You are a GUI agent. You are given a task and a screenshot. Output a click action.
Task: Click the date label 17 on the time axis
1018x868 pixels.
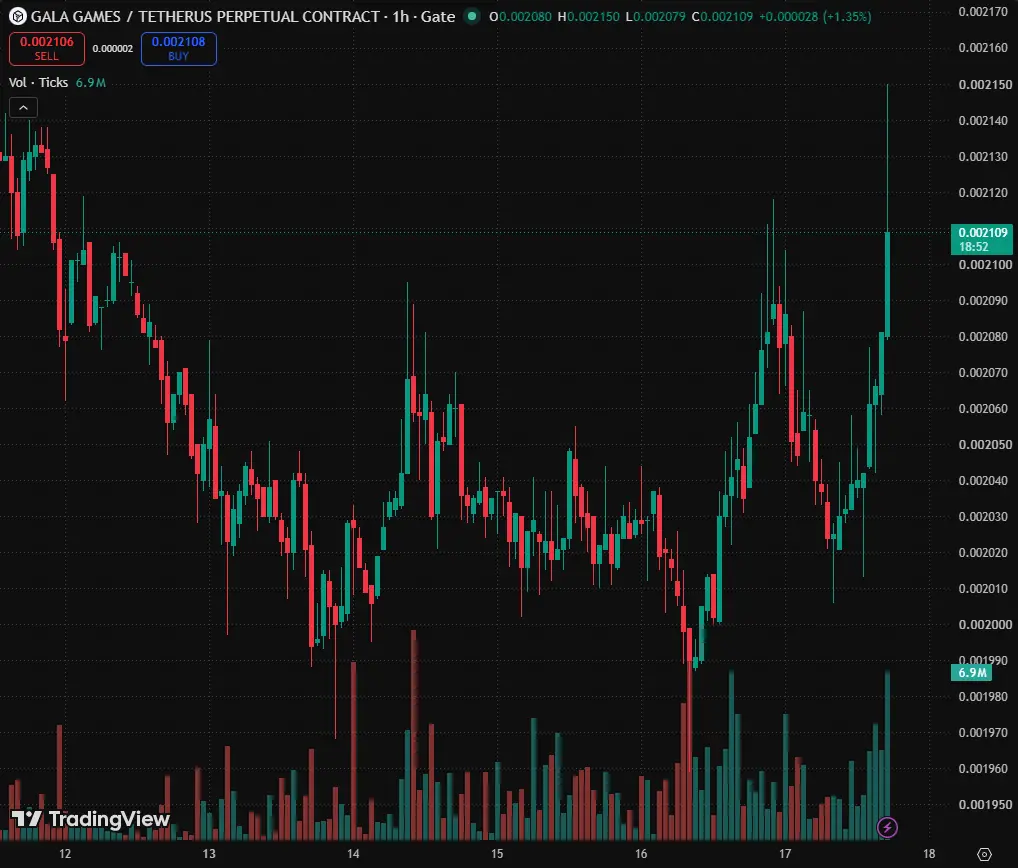786,854
